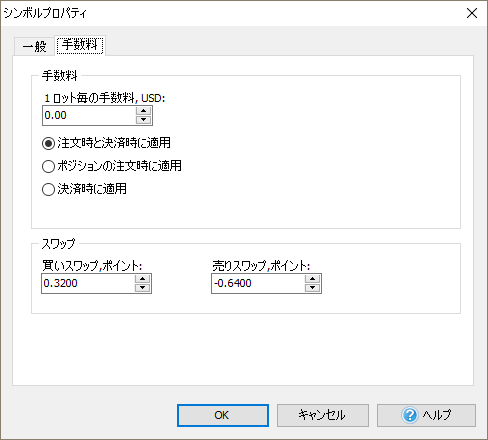Click the question mark help icon
Viewport: 488px width, 440px height.
(410, 415)
